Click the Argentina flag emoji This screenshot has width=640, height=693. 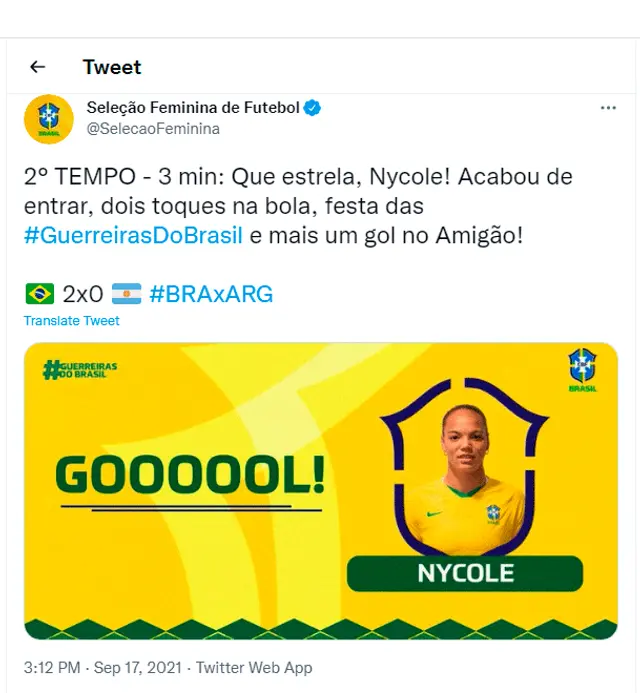[x=126, y=294]
